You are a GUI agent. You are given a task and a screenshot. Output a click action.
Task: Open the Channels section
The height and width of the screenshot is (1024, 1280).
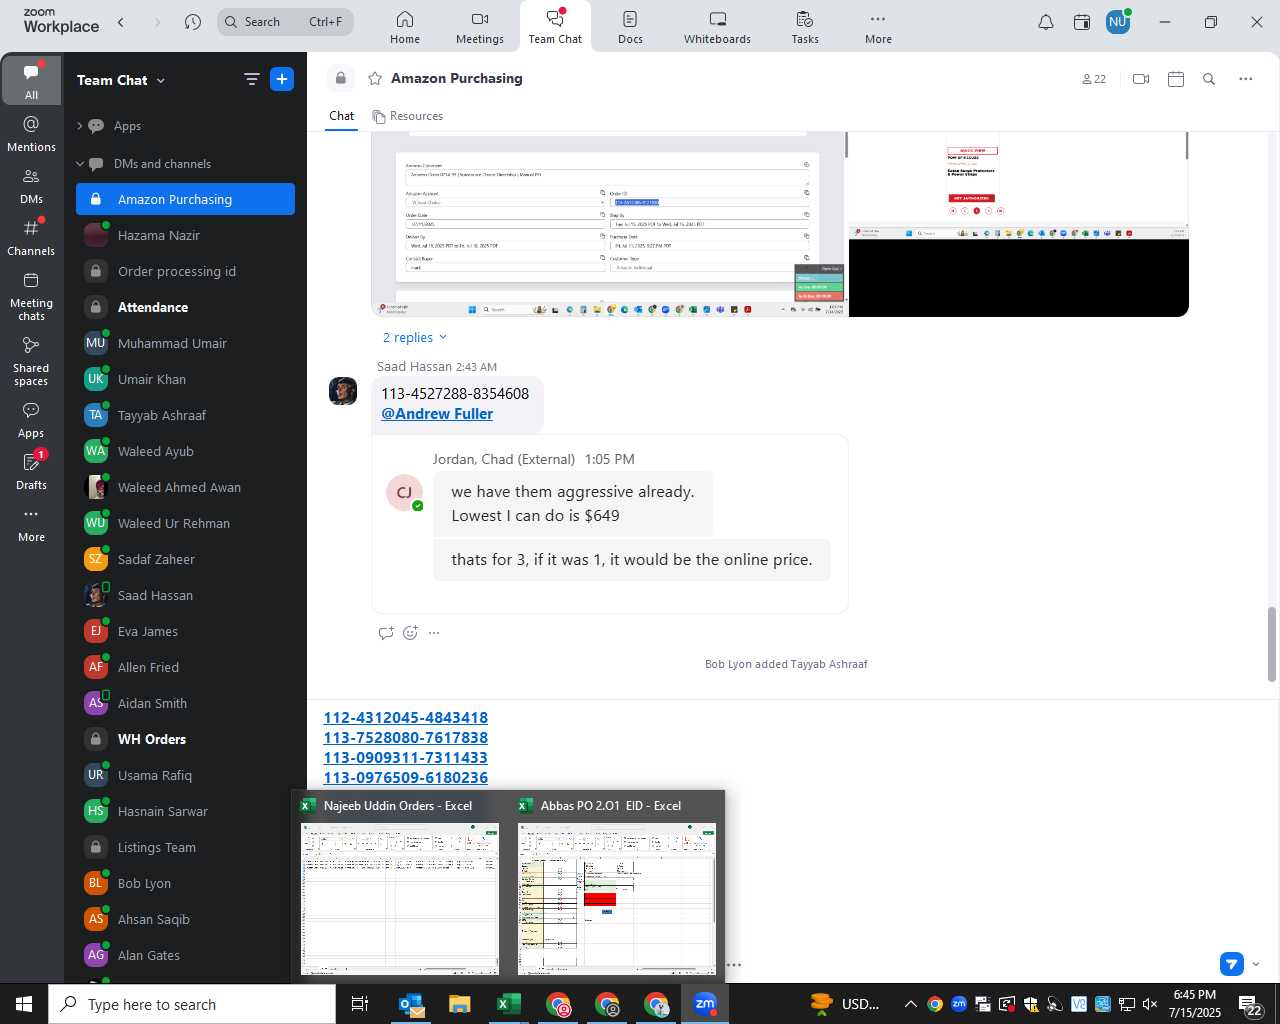tap(31, 237)
